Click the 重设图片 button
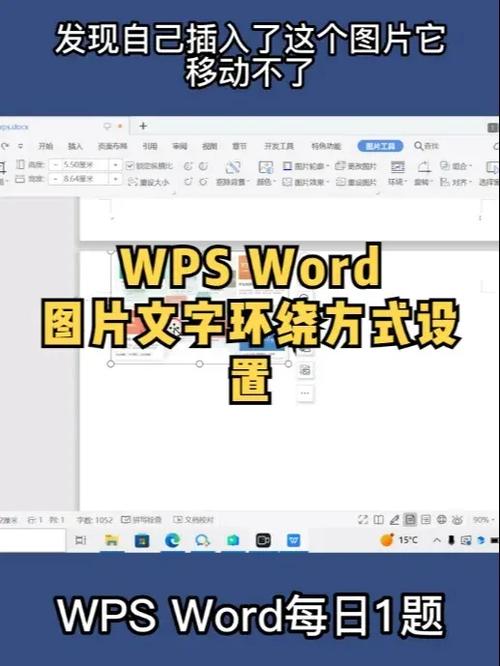 click(357, 182)
